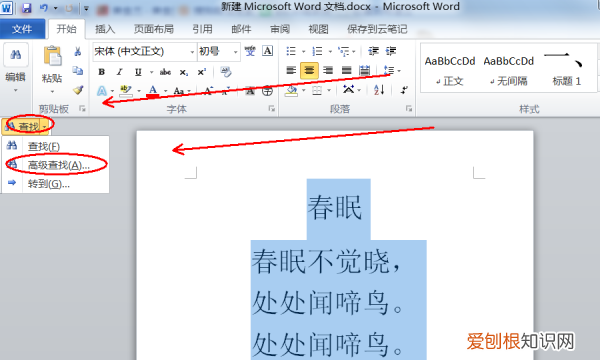Click the Font Color red A swatch

coord(153,91)
